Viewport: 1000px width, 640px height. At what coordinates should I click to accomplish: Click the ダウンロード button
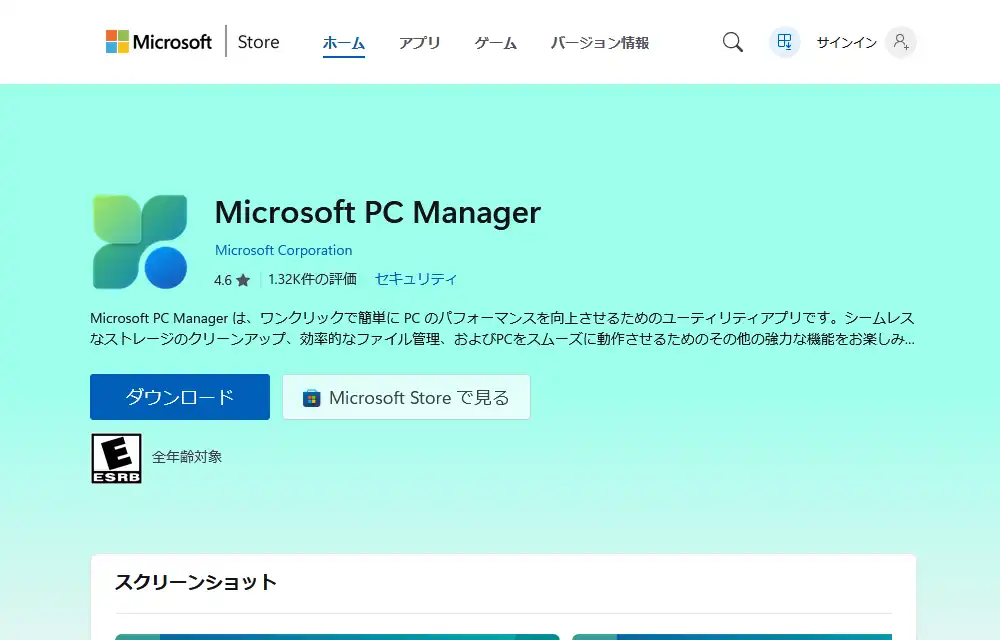(180, 397)
